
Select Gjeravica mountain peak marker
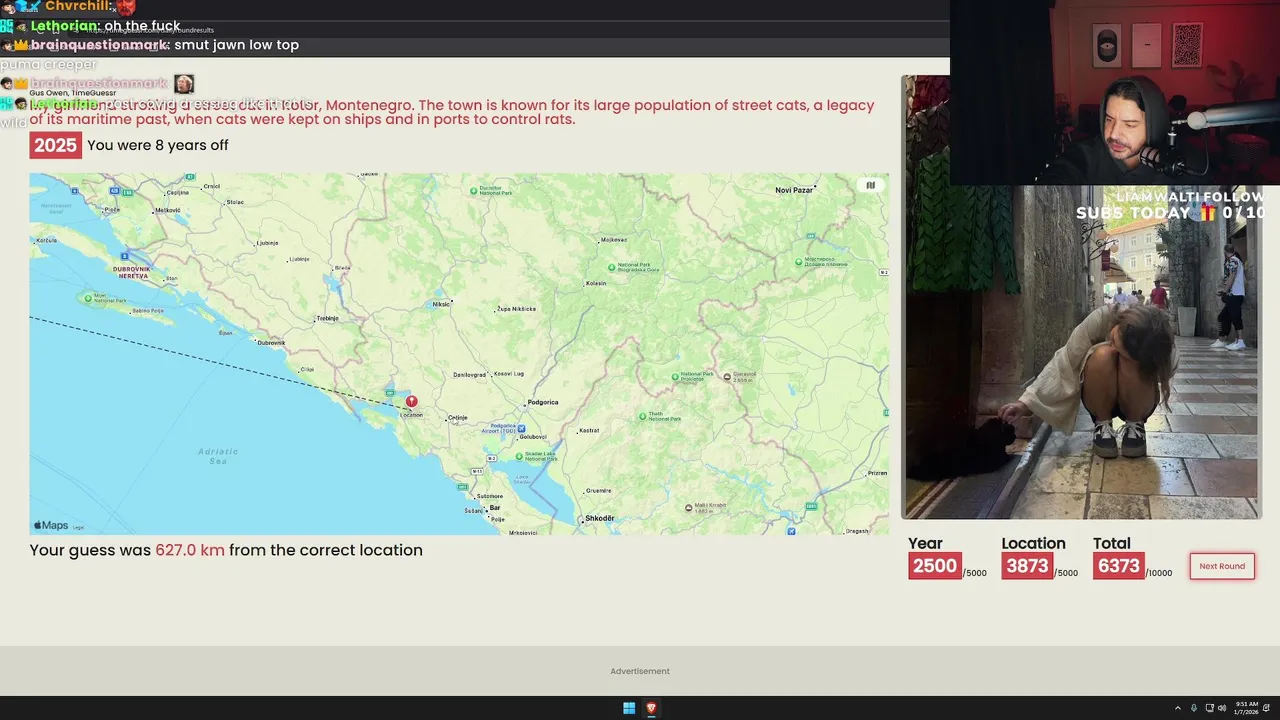click(x=727, y=376)
